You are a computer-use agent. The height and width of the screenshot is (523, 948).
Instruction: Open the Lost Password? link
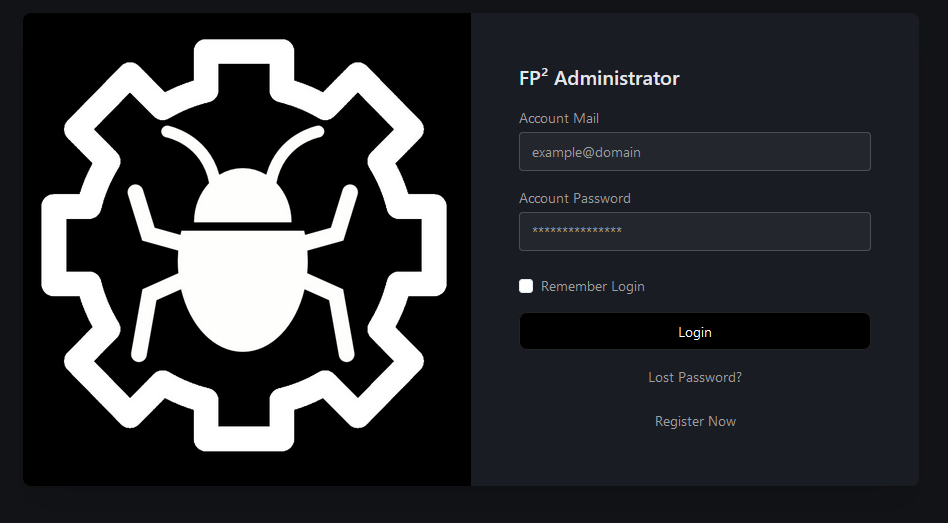[x=695, y=377]
